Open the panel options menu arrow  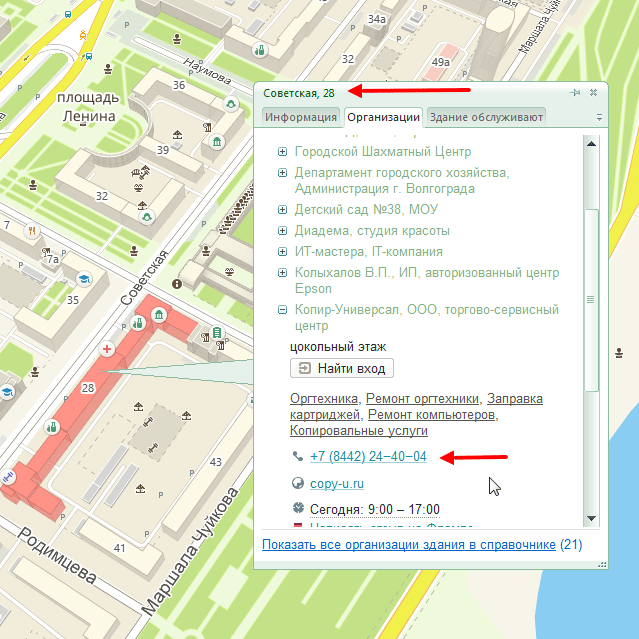pos(599,117)
